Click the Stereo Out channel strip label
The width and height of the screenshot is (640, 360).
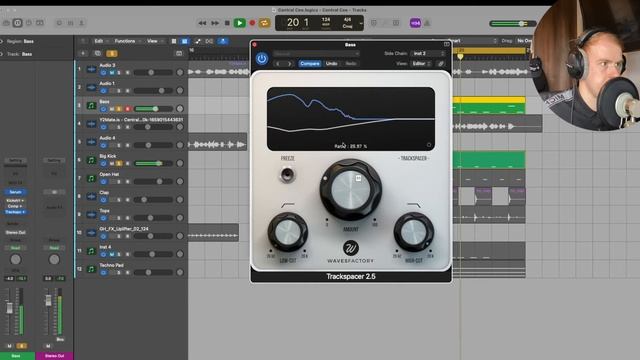54,356
